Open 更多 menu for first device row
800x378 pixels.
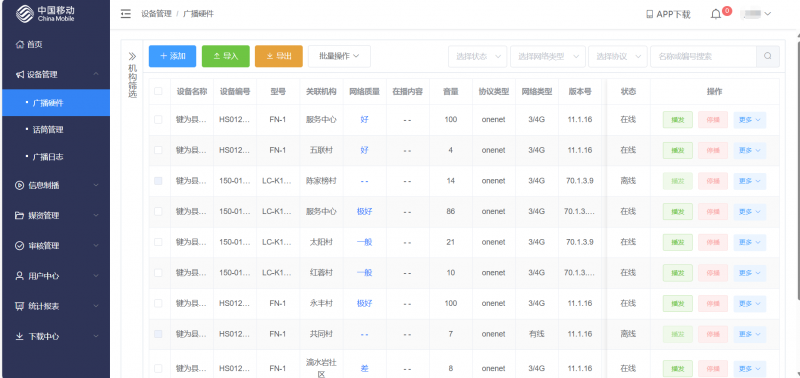(x=749, y=120)
